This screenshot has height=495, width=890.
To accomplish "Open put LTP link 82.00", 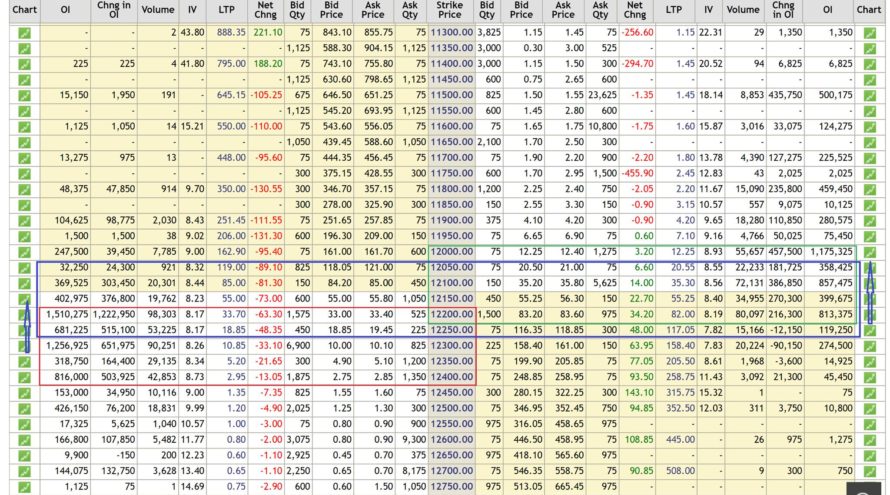I will 684,314.
